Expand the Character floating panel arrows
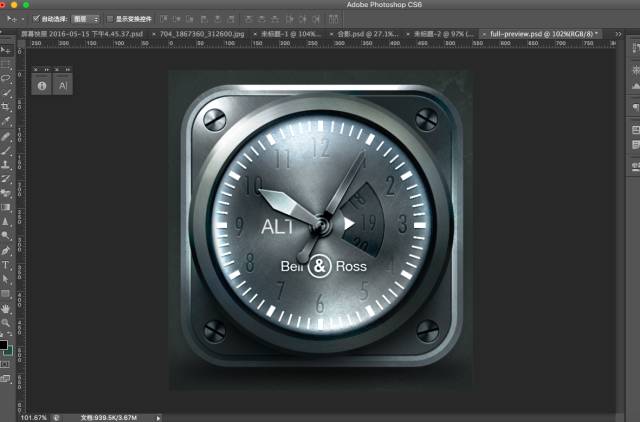The height and width of the screenshot is (422, 640). pyautogui.click(x=68, y=70)
